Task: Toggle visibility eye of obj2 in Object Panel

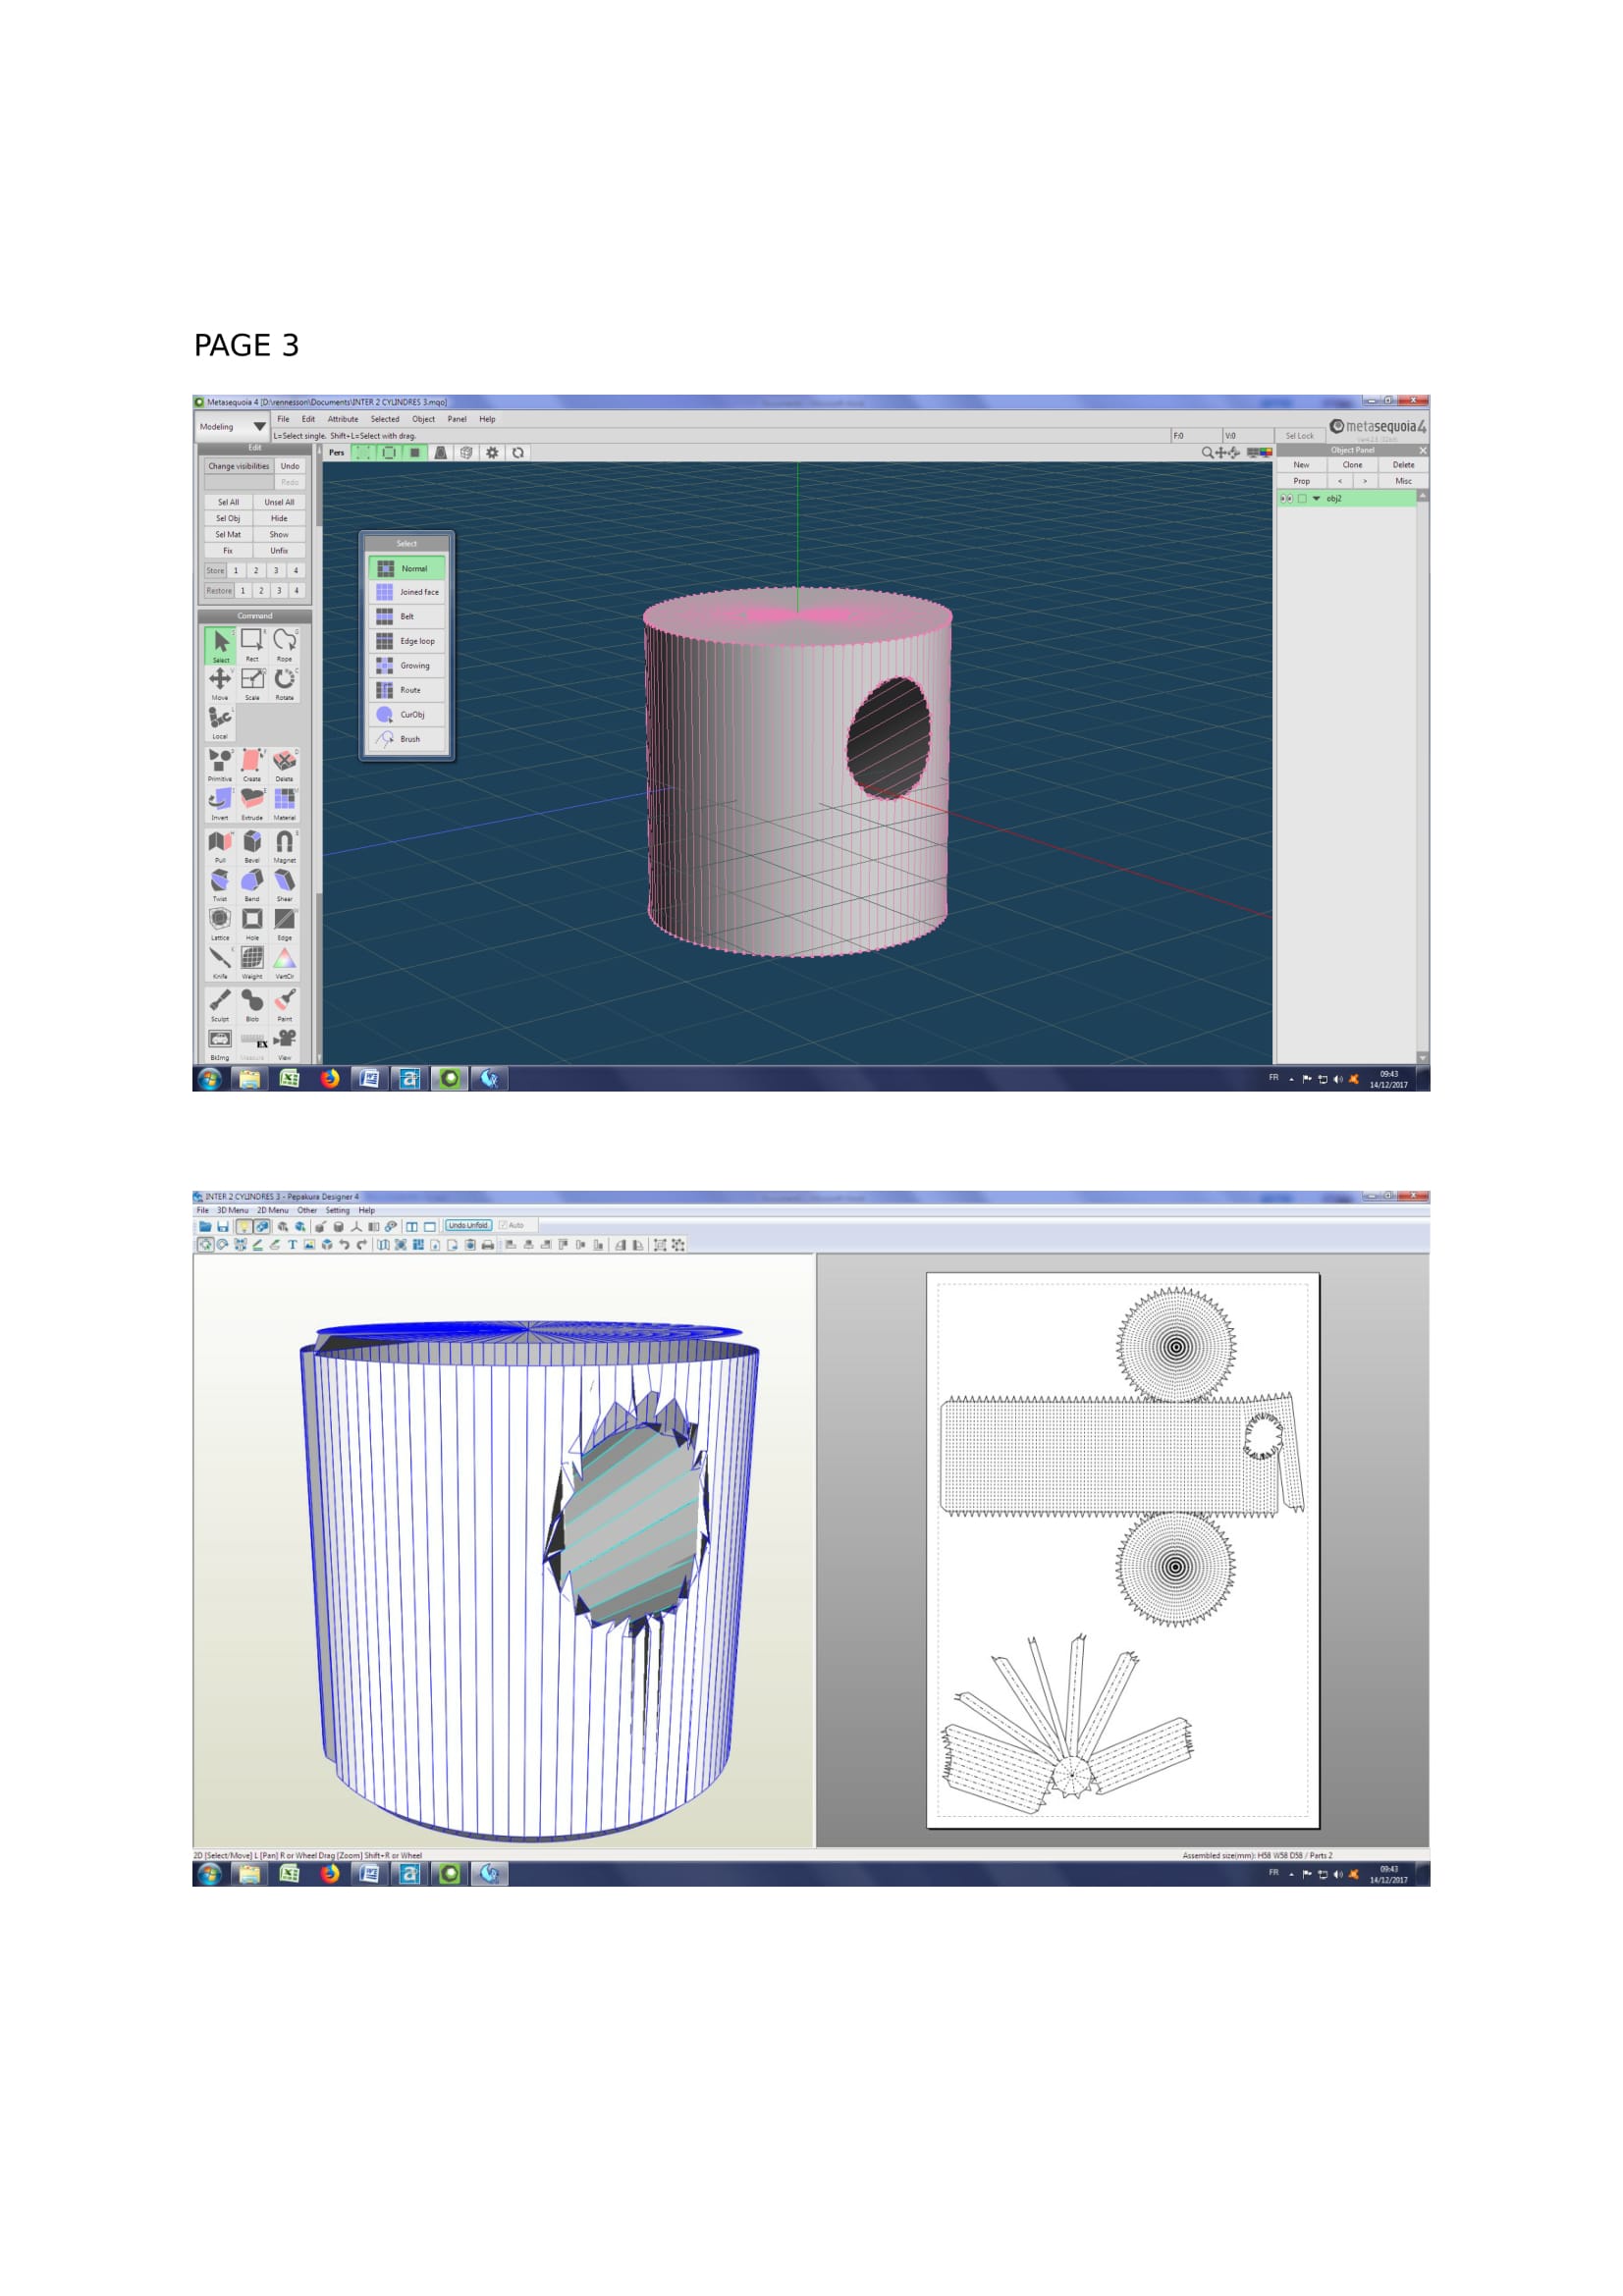Action: click(1286, 498)
